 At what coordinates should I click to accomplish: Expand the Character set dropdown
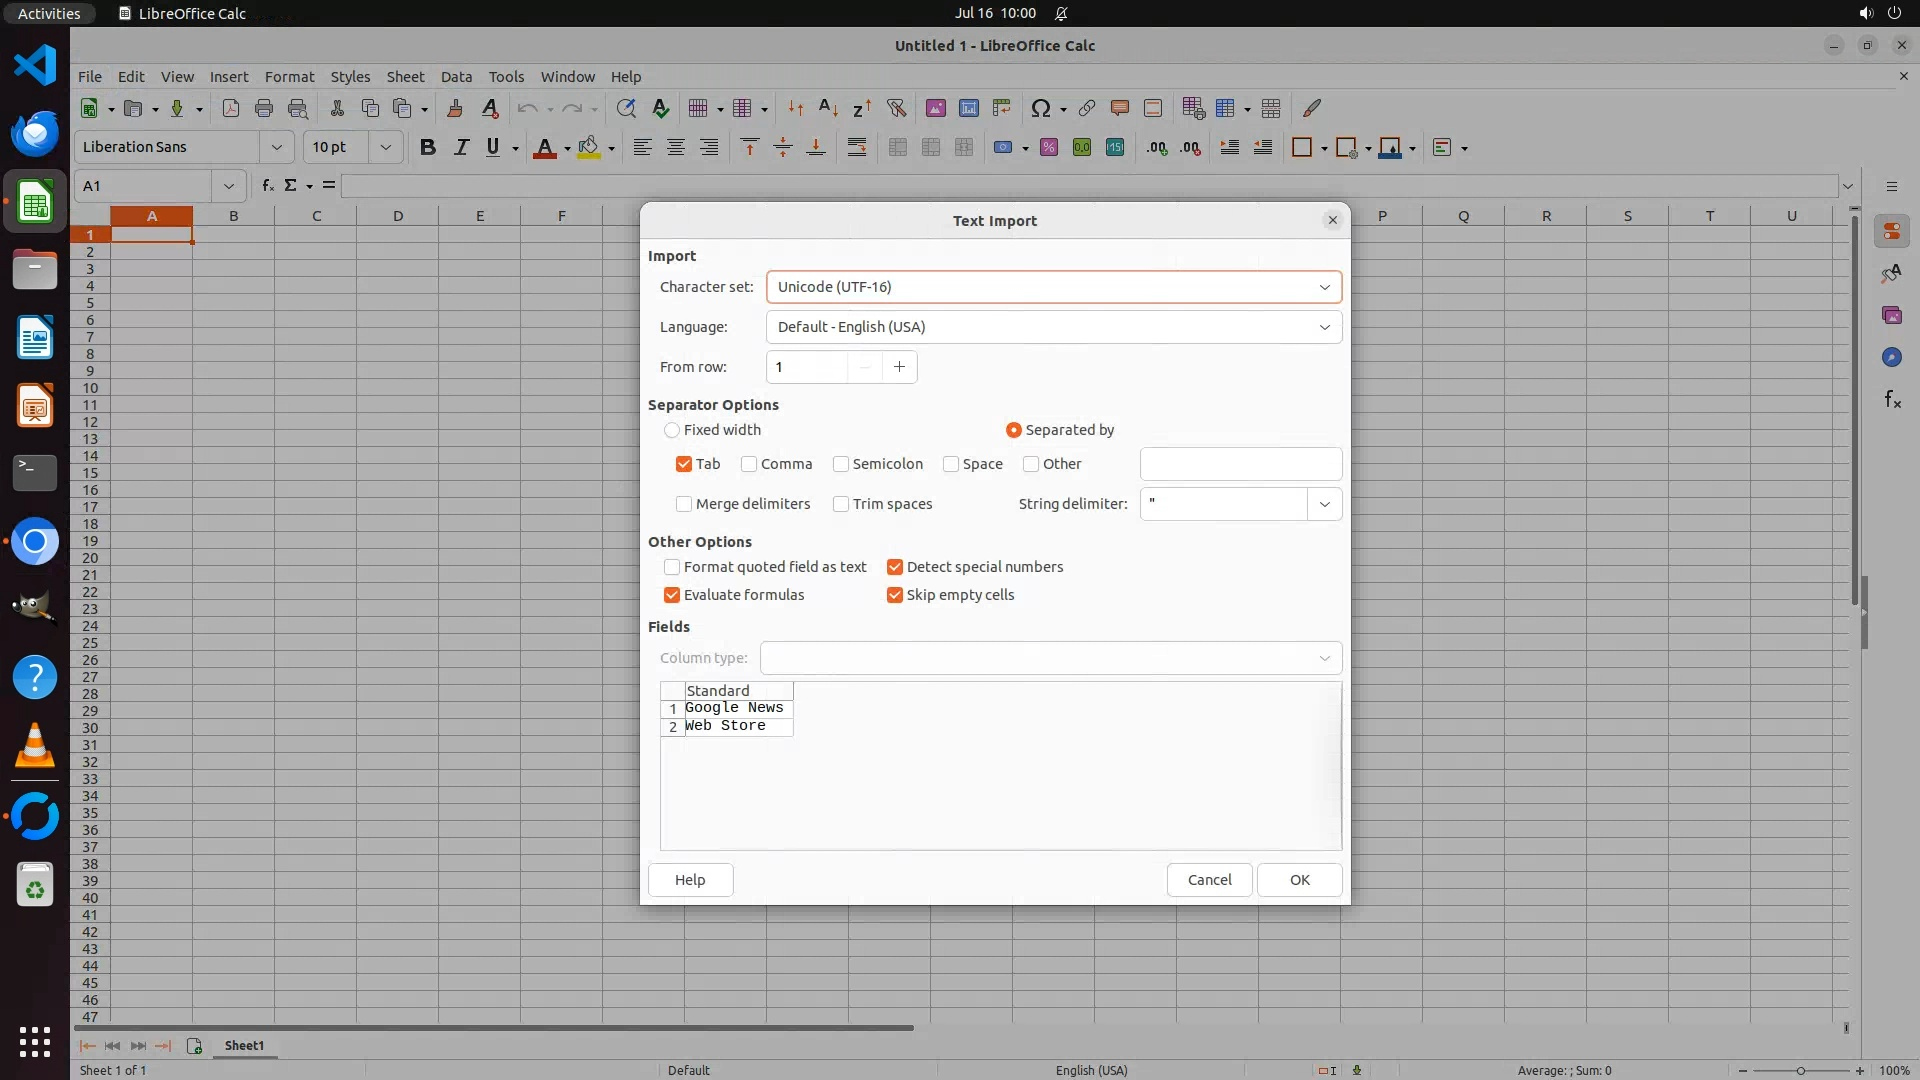(x=1324, y=287)
